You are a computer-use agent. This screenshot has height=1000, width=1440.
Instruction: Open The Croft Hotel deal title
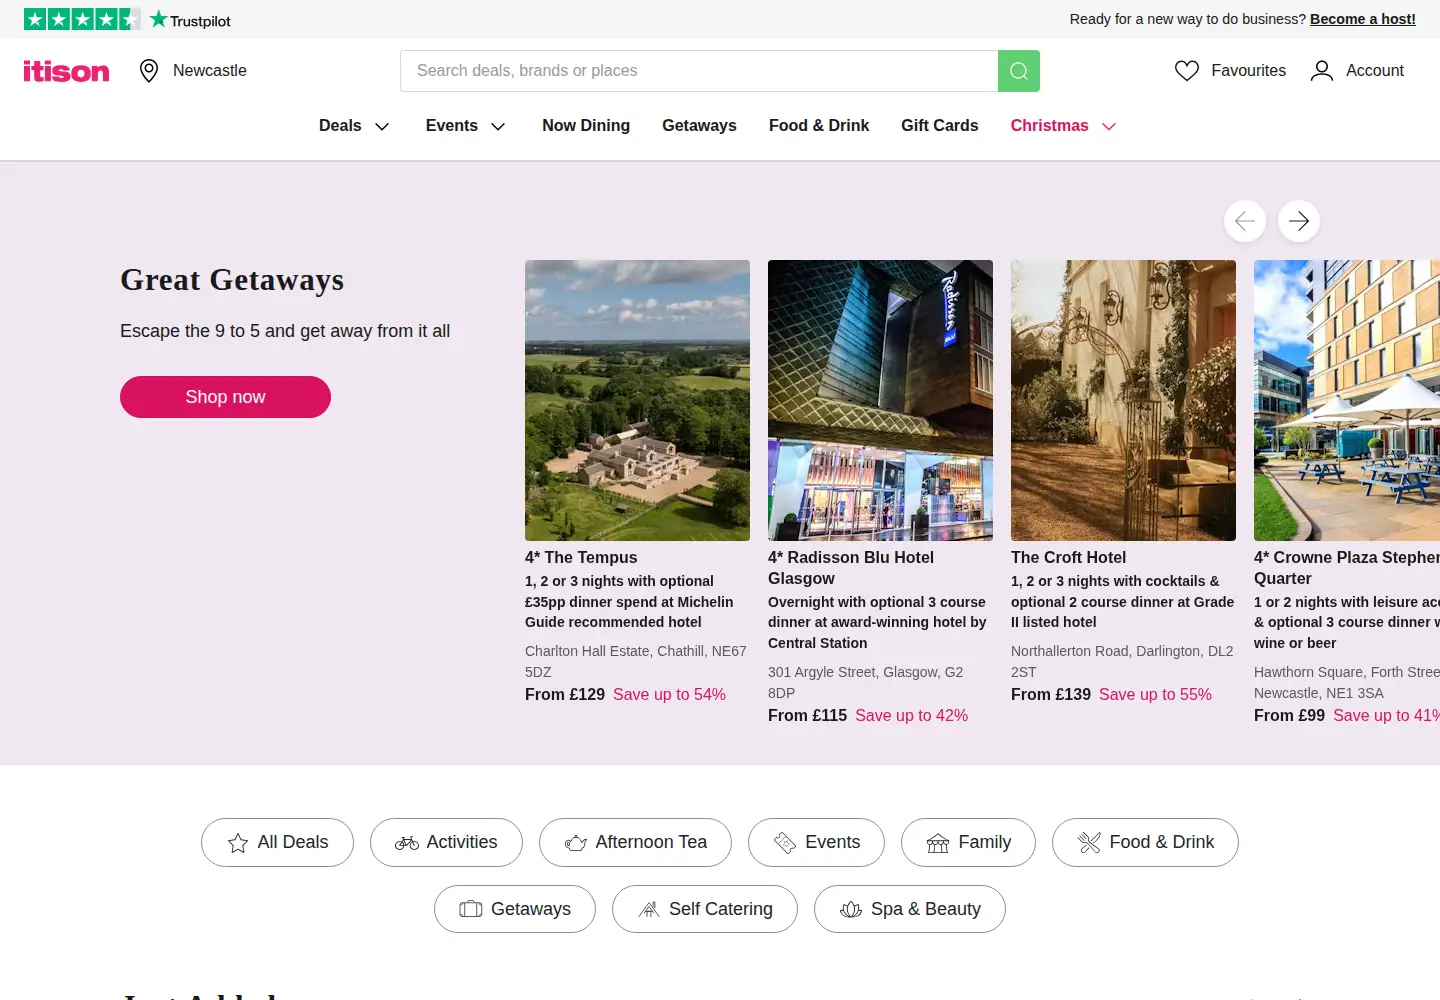click(x=1068, y=558)
